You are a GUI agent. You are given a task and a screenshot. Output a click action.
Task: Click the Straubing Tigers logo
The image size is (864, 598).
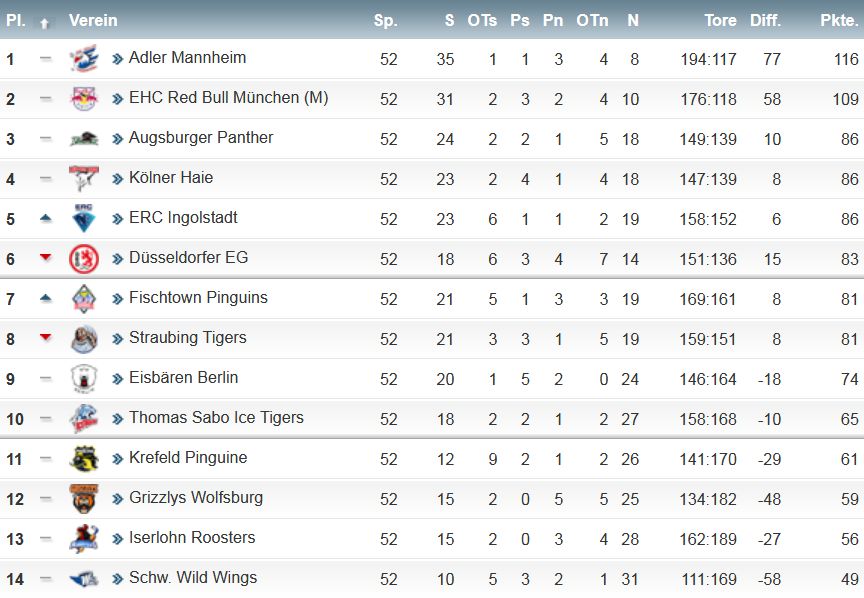84,338
